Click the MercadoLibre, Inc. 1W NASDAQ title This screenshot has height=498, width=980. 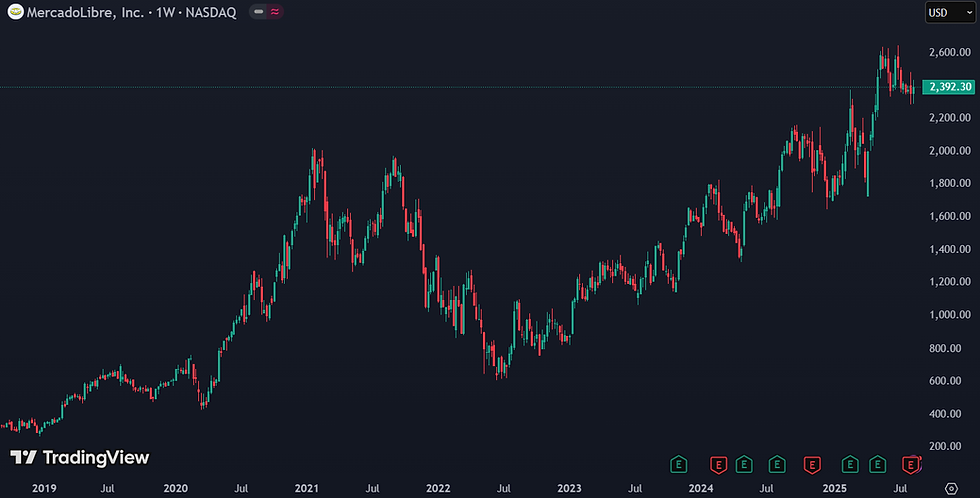[x=131, y=12]
